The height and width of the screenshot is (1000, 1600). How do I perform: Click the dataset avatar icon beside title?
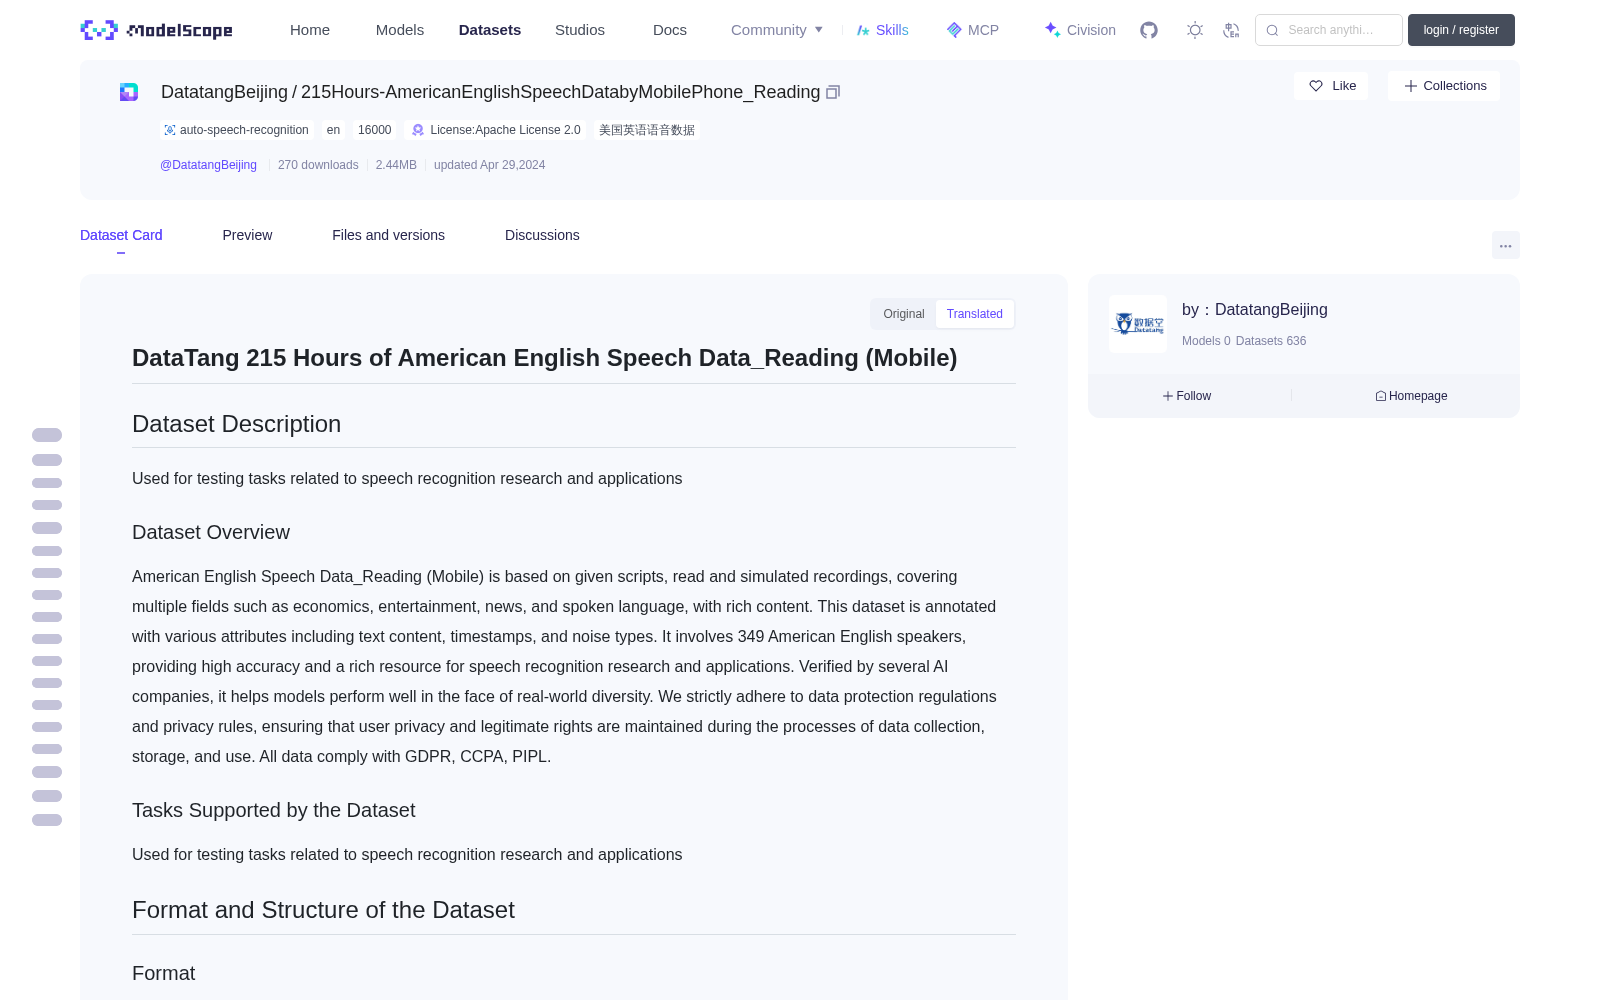pos(129,92)
